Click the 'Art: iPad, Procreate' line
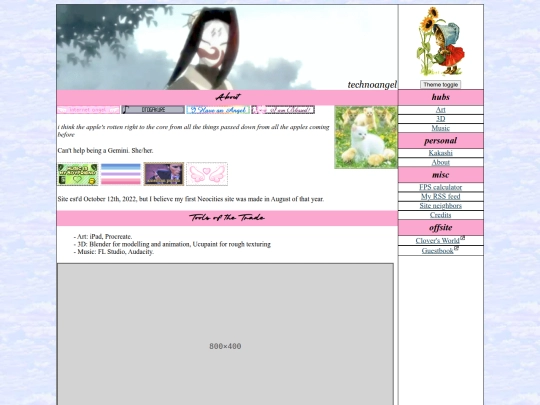This screenshot has width=540, height=405. [x=103, y=237]
